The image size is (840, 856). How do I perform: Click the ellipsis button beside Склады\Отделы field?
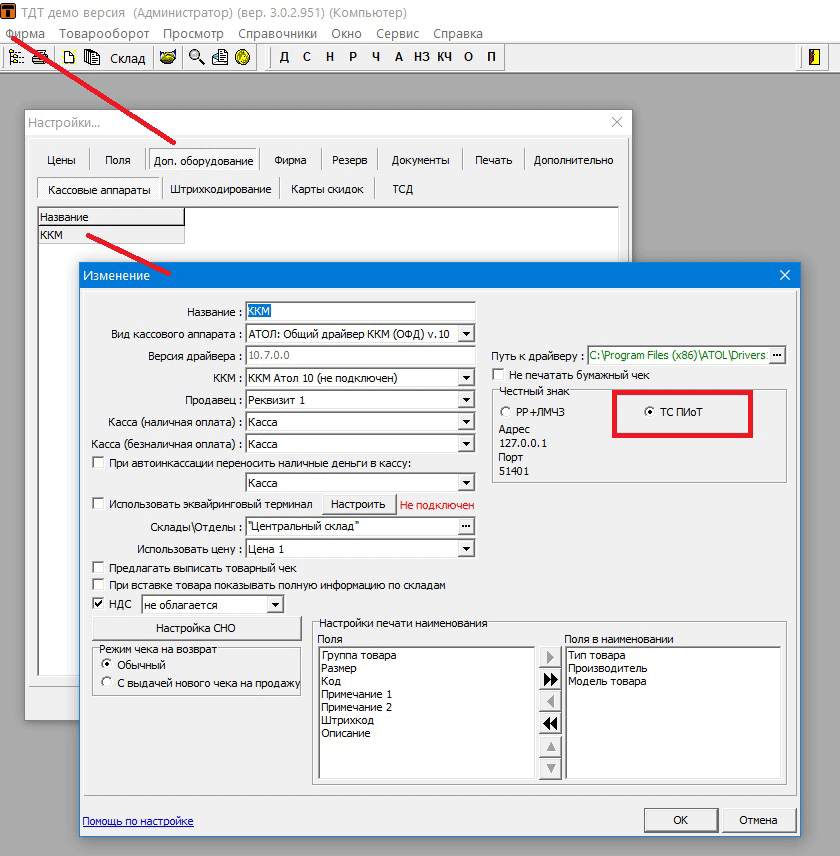click(466, 526)
